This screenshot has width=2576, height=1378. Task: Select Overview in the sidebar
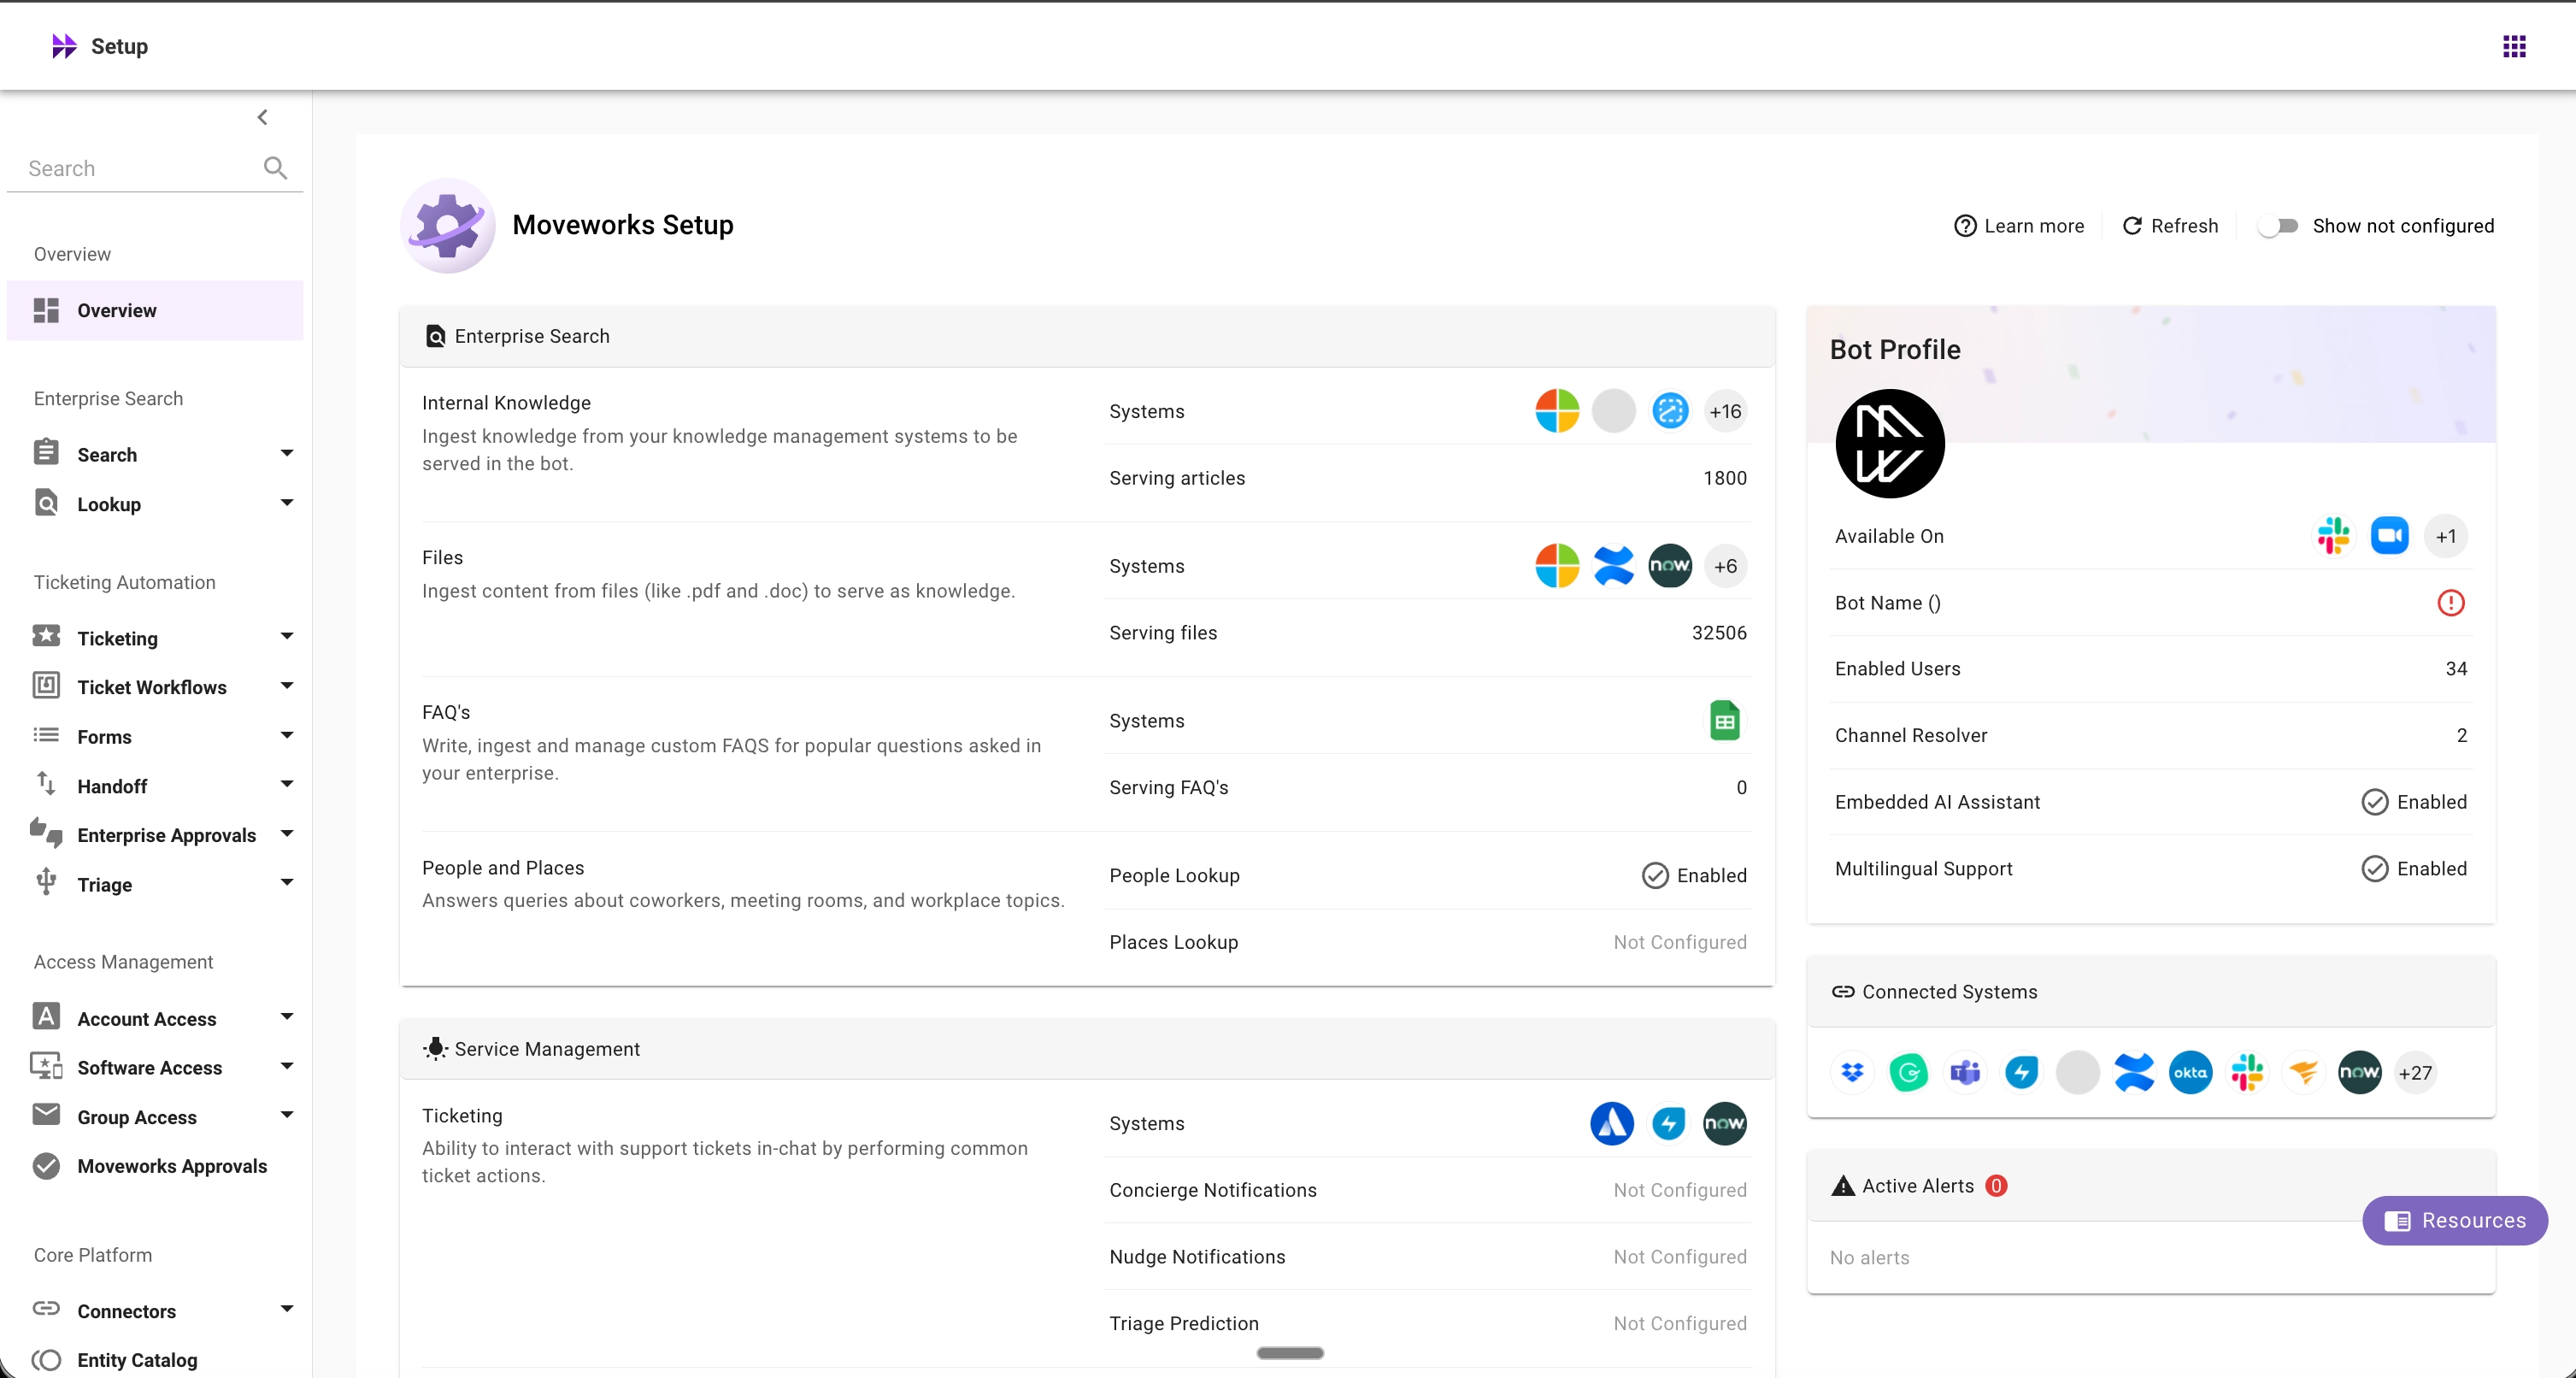(116, 310)
